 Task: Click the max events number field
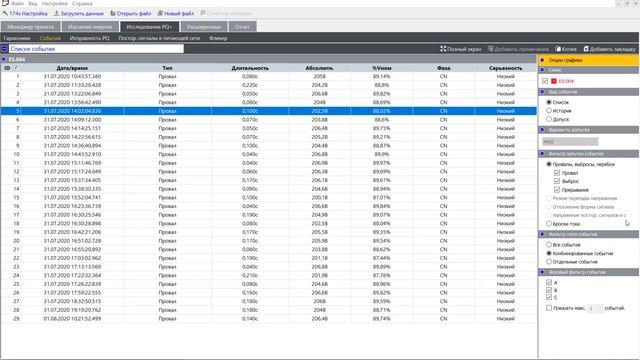[x=595, y=308]
